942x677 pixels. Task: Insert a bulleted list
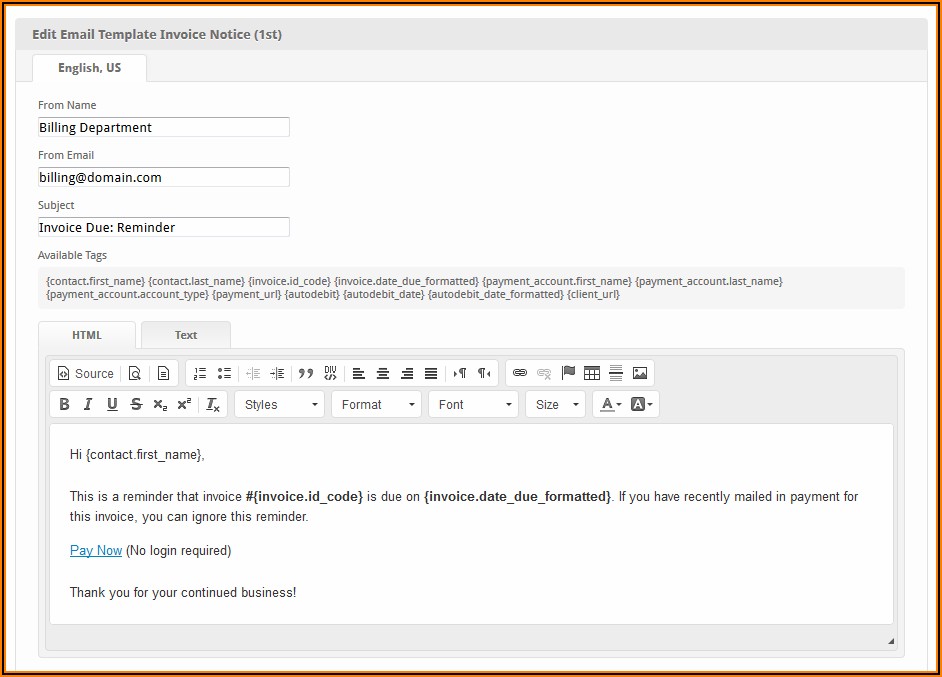tap(224, 374)
